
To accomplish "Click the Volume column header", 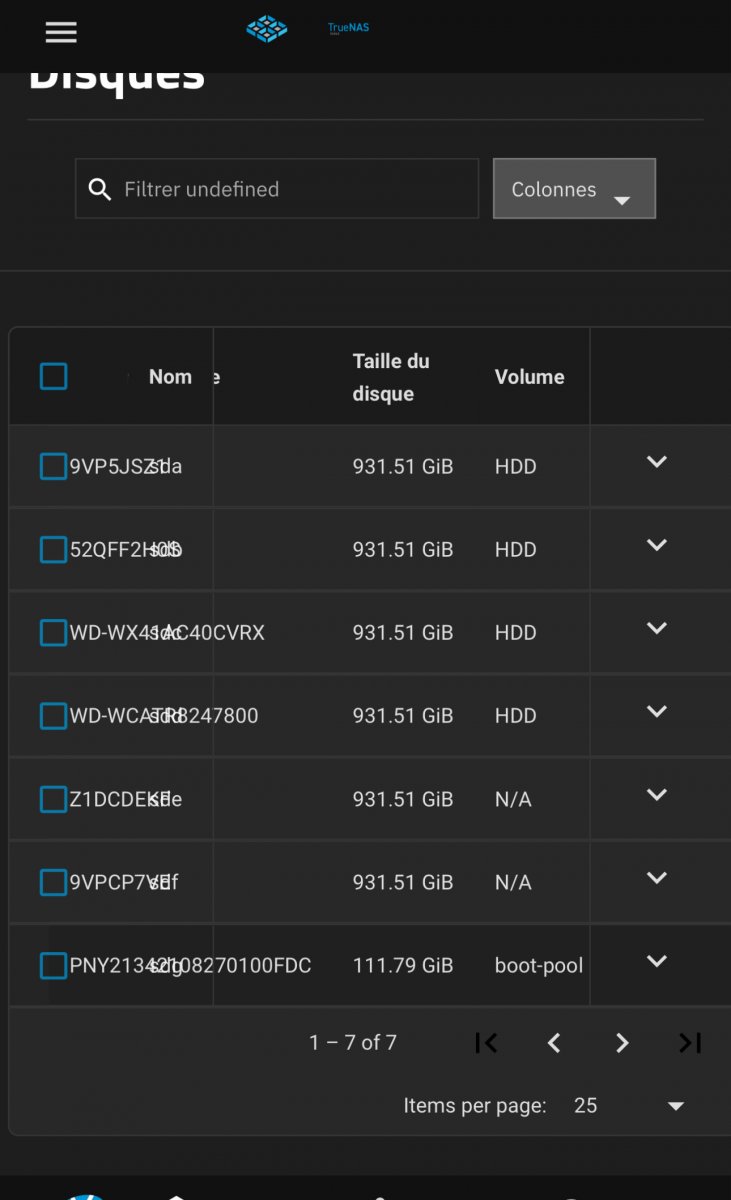I will (529, 377).
